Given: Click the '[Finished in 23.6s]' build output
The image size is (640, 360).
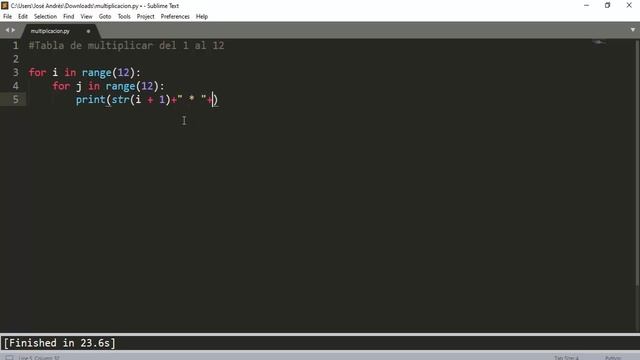Looking at the screenshot, I should (x=60, y=343).
